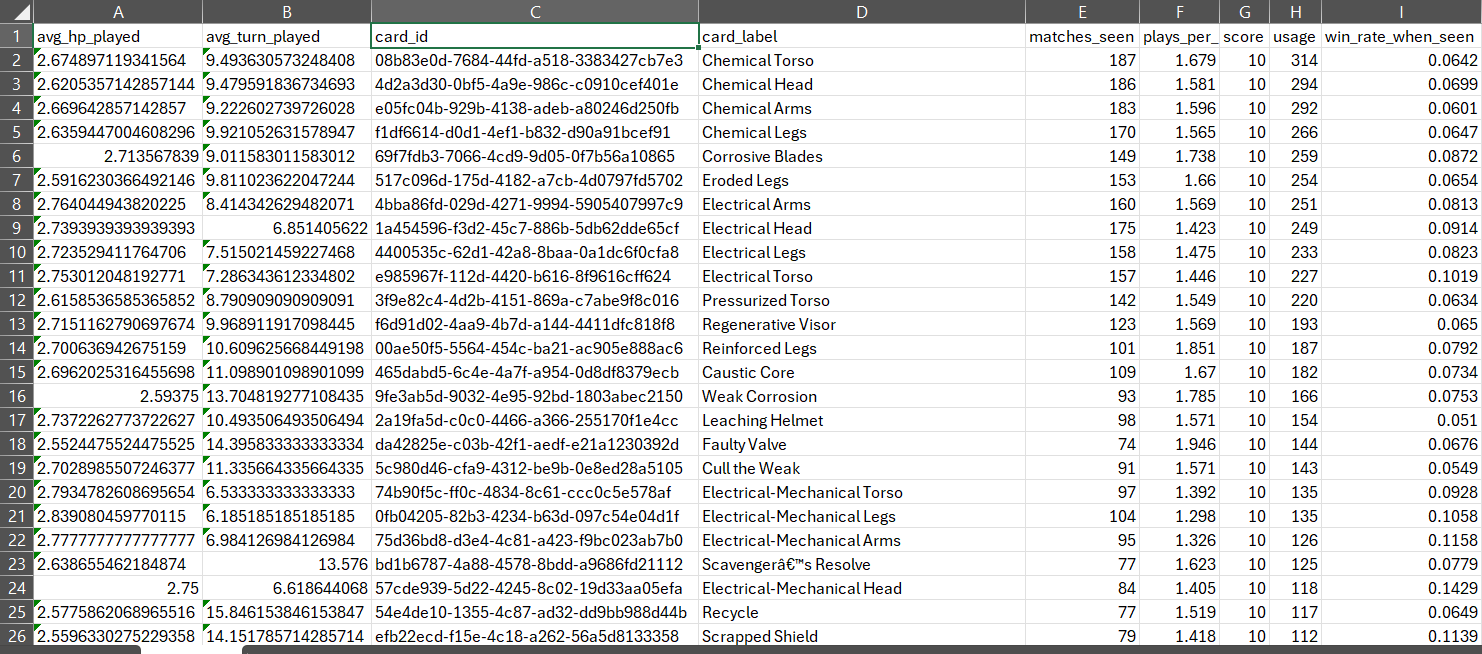Select column G header
The width and height of the screenshot is (1482, 654).
(1244, 12)
